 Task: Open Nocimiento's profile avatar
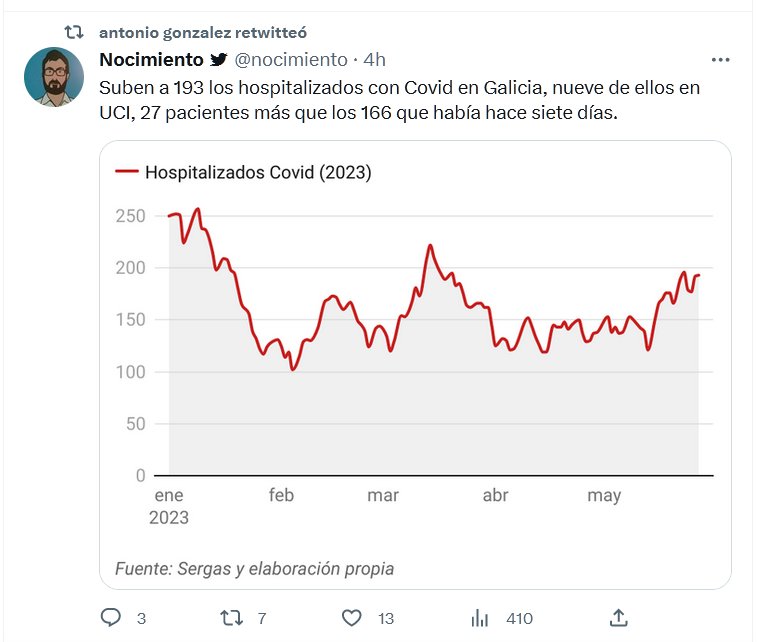click(x=53, y=76)
